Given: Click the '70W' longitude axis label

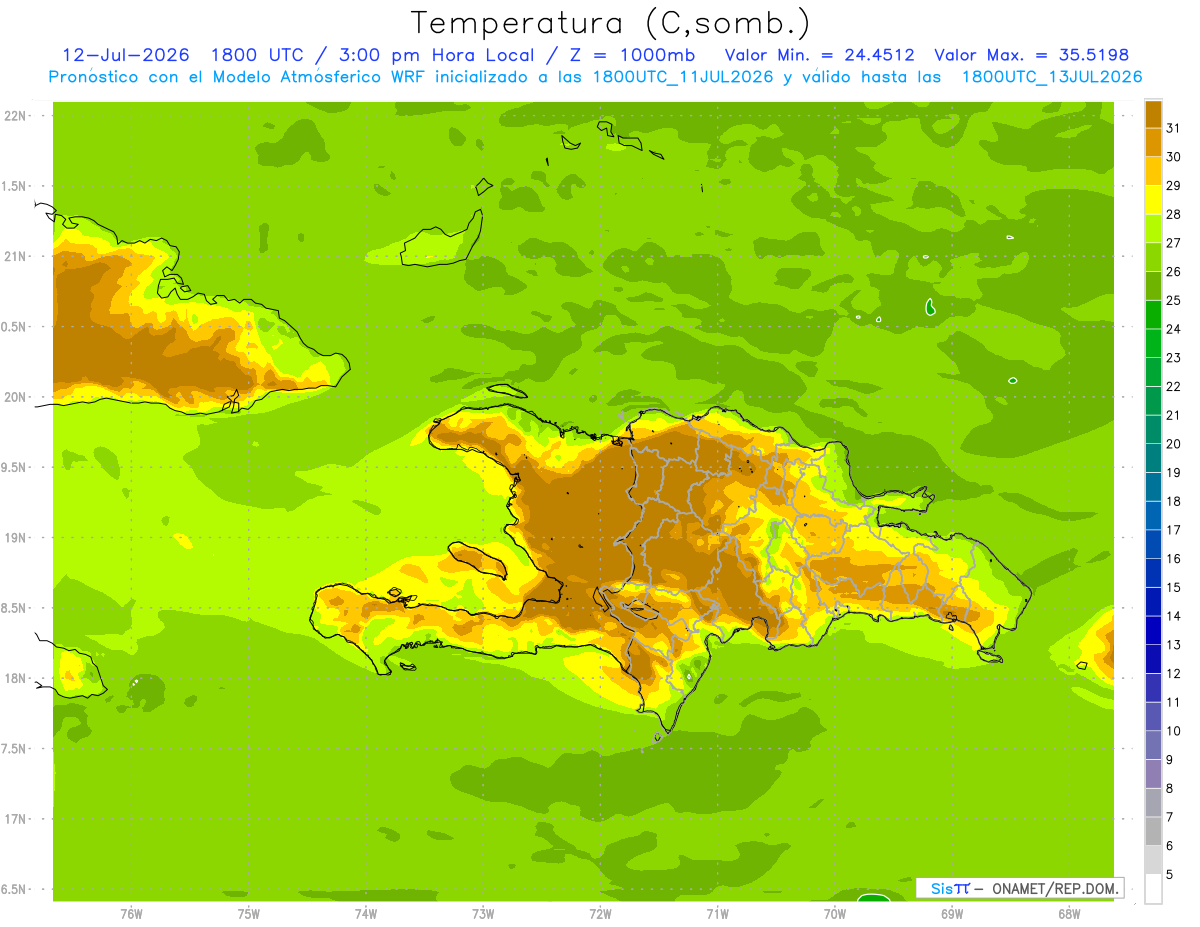Looking at the screenshot, I should [x=835, y=914].
